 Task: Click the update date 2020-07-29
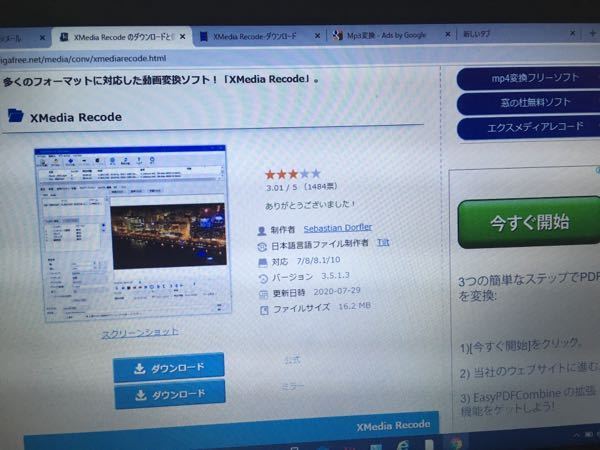[337, 292]
